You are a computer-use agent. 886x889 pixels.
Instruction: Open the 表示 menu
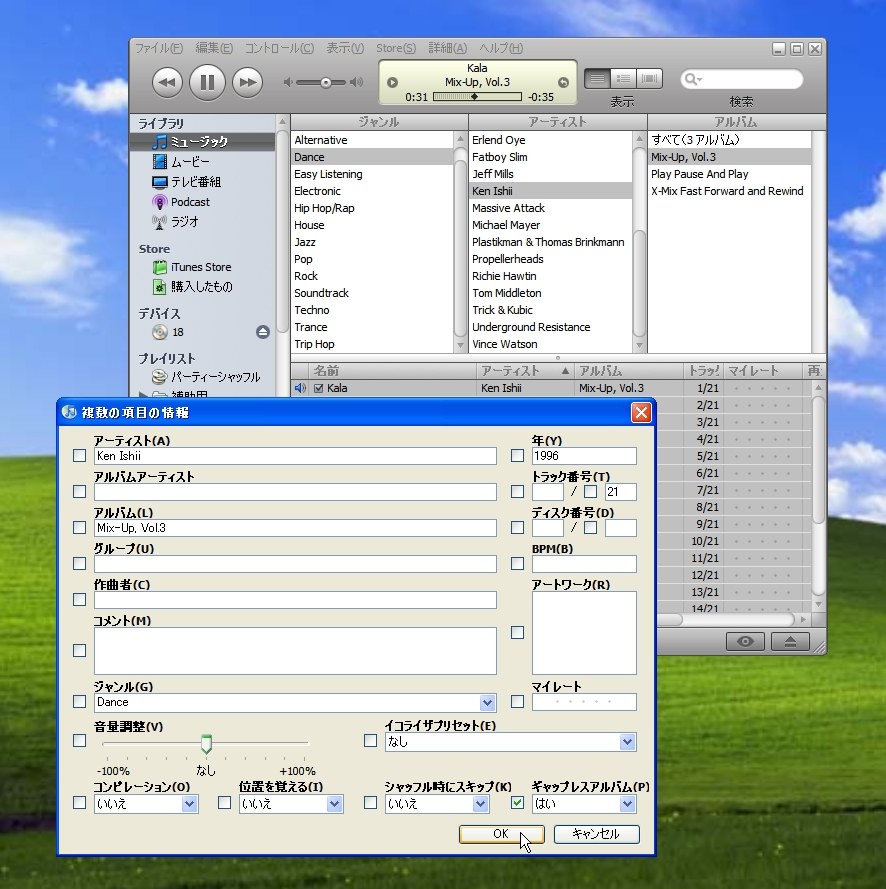[345, 48]
